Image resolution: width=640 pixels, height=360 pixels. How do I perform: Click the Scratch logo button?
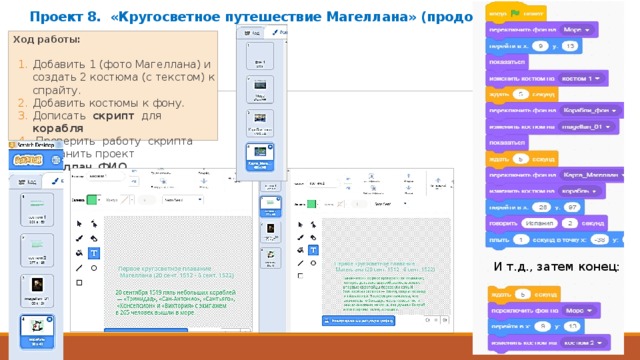click(x=28, y=160)
